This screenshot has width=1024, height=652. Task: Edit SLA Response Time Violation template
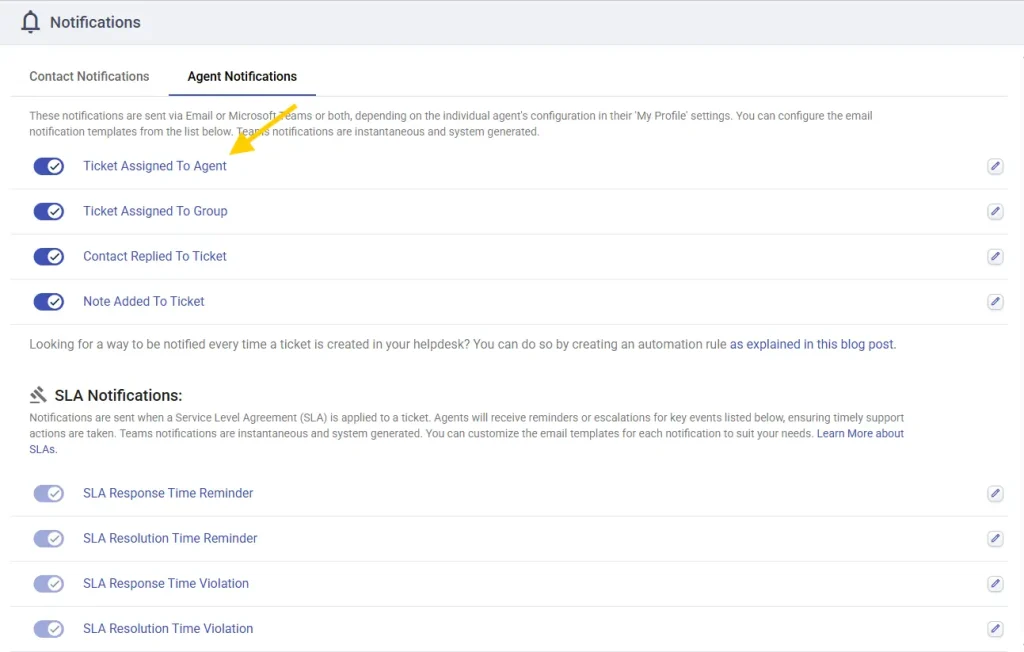(x=994, y=583)
